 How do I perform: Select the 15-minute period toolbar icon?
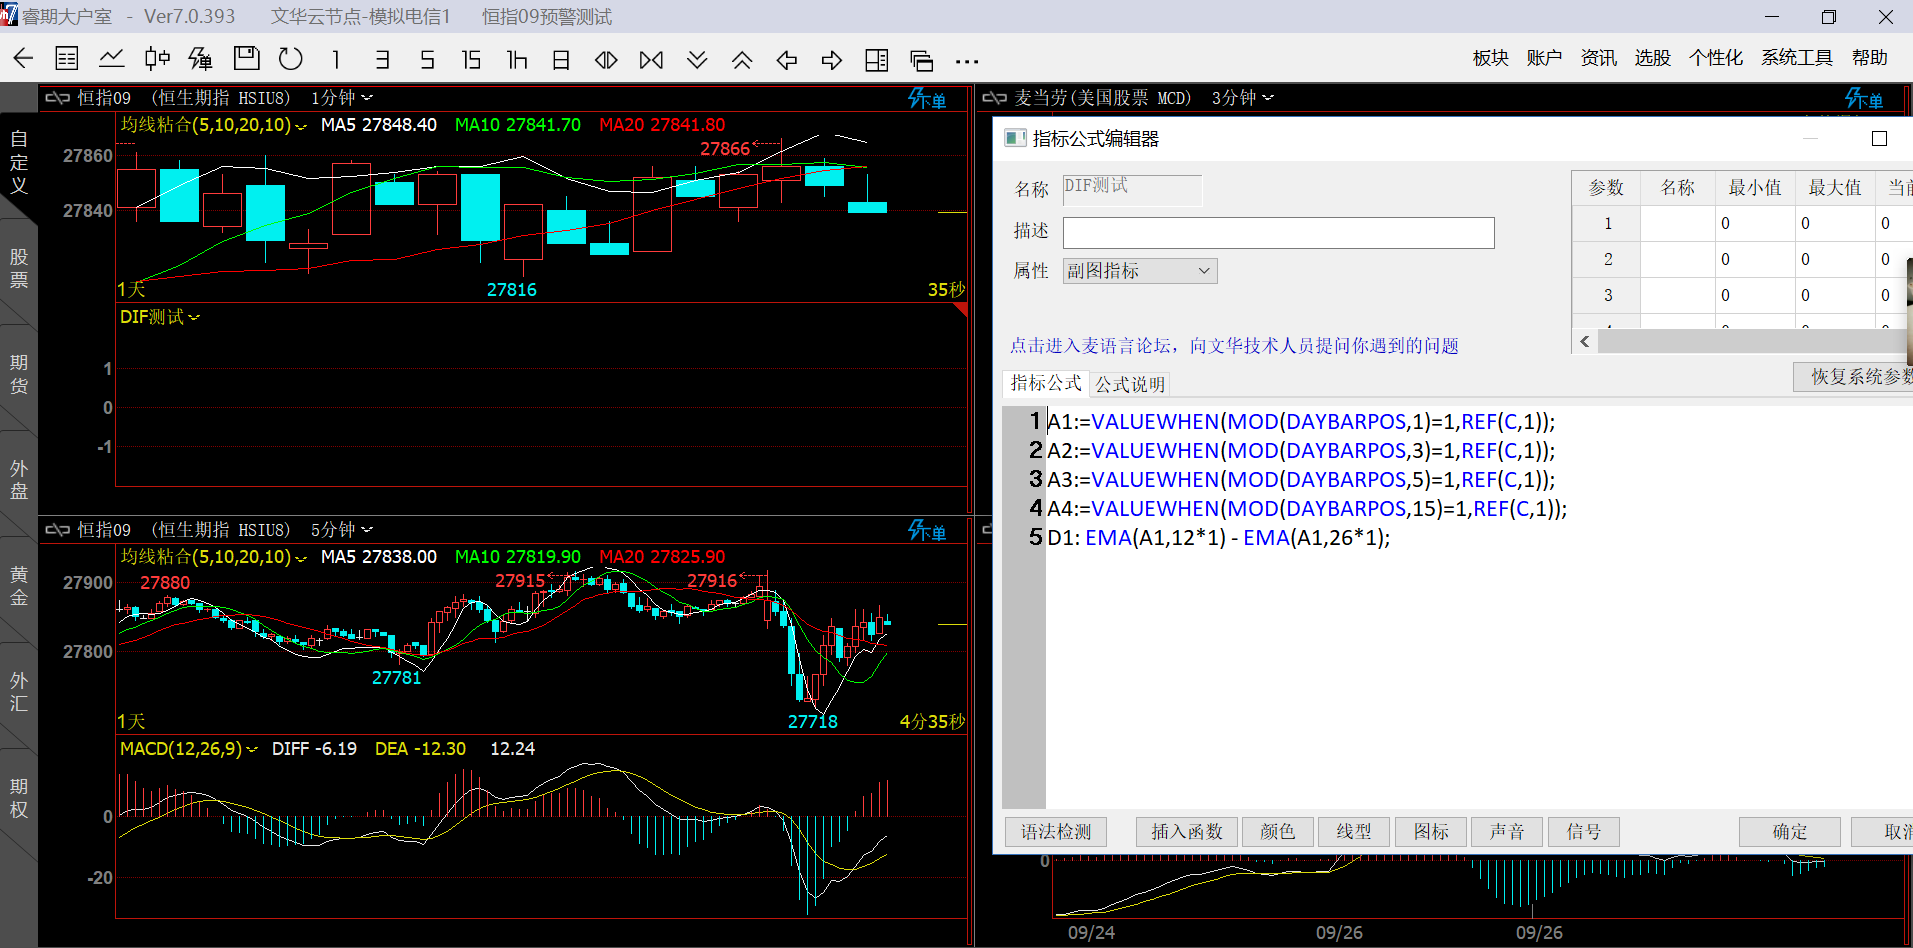coord(471,60)
